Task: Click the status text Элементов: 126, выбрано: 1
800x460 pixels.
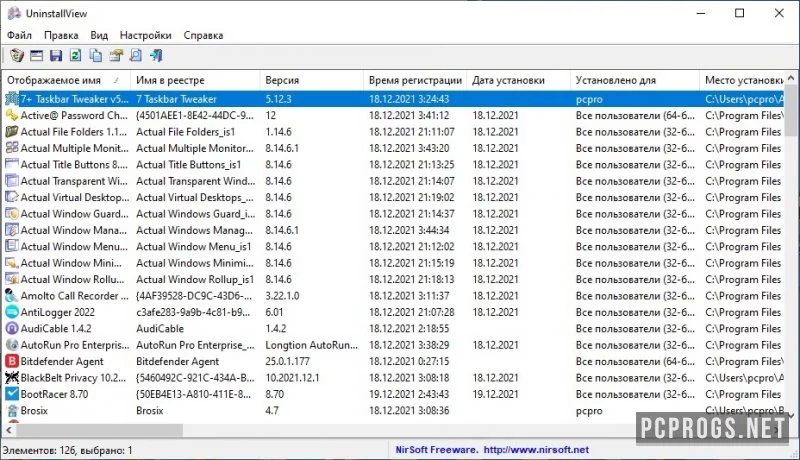Action: [67, 450]
